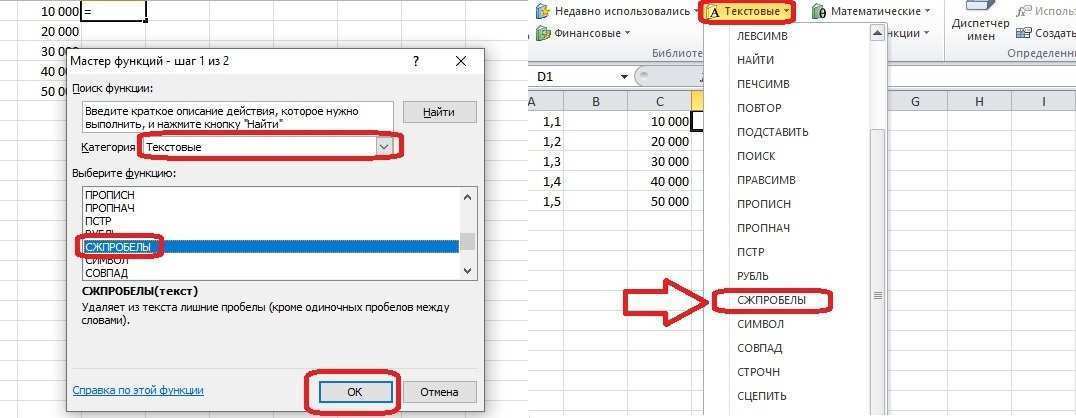Select column G header

tap(915, 102)
